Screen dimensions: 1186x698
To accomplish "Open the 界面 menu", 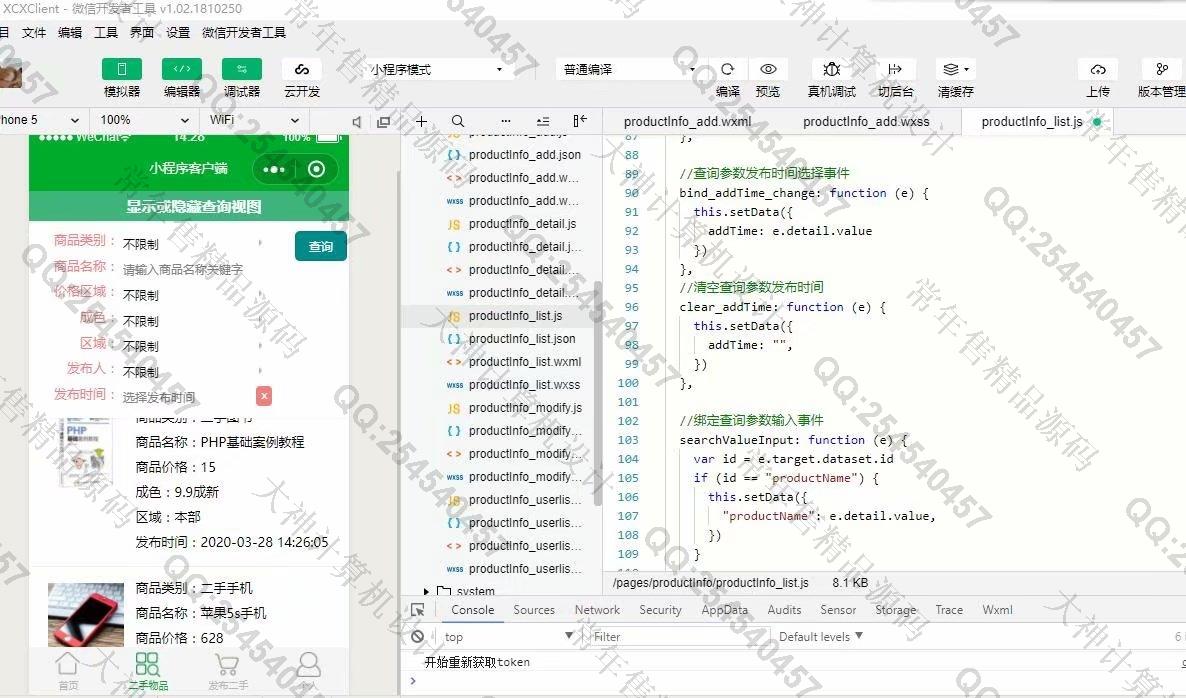I will pyautogui.click(x=141, y=33).
